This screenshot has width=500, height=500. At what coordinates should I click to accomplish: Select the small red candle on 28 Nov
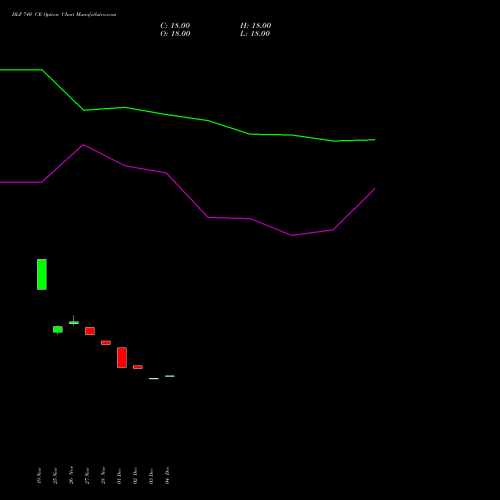coord(106,342)
